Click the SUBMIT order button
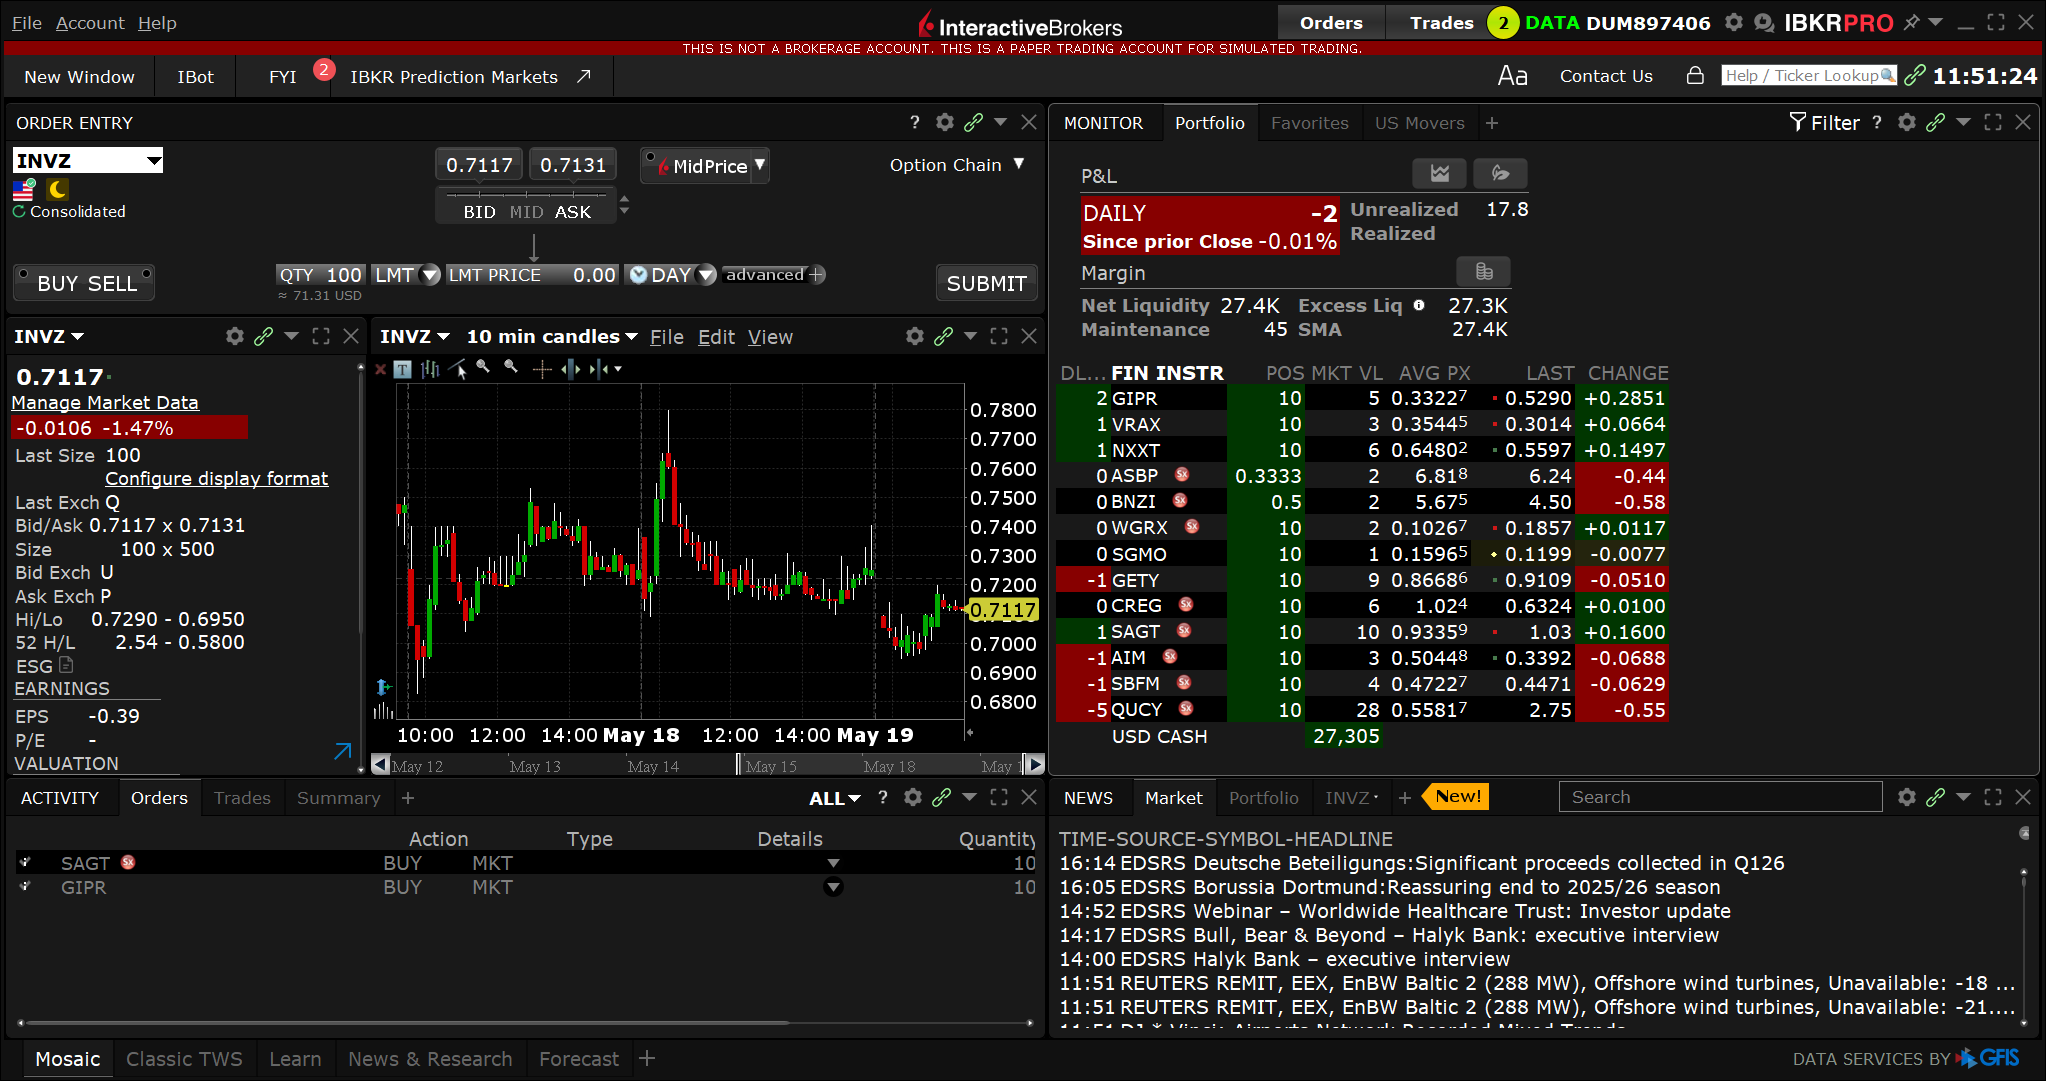Viewport: 2046px width, 1081px height. 986,283
